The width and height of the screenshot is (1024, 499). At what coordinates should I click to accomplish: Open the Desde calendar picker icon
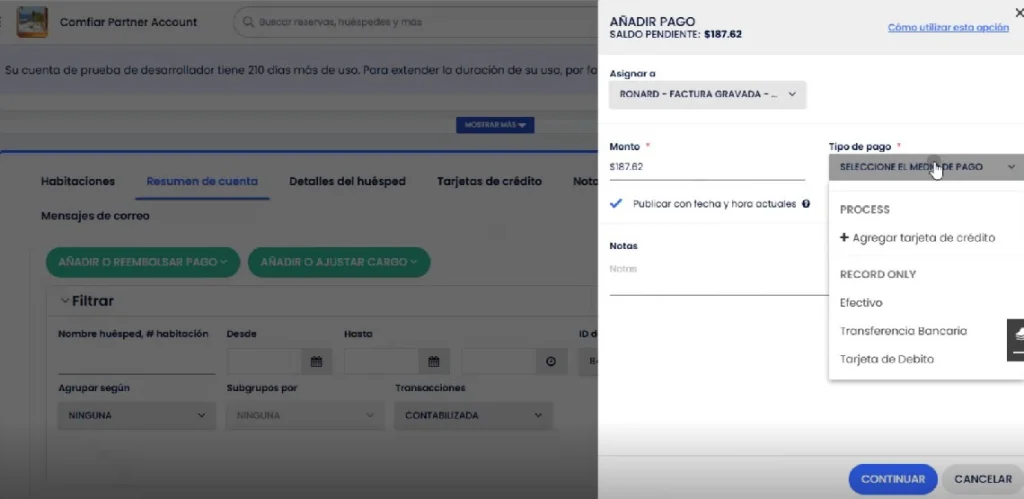coord(315,361)
